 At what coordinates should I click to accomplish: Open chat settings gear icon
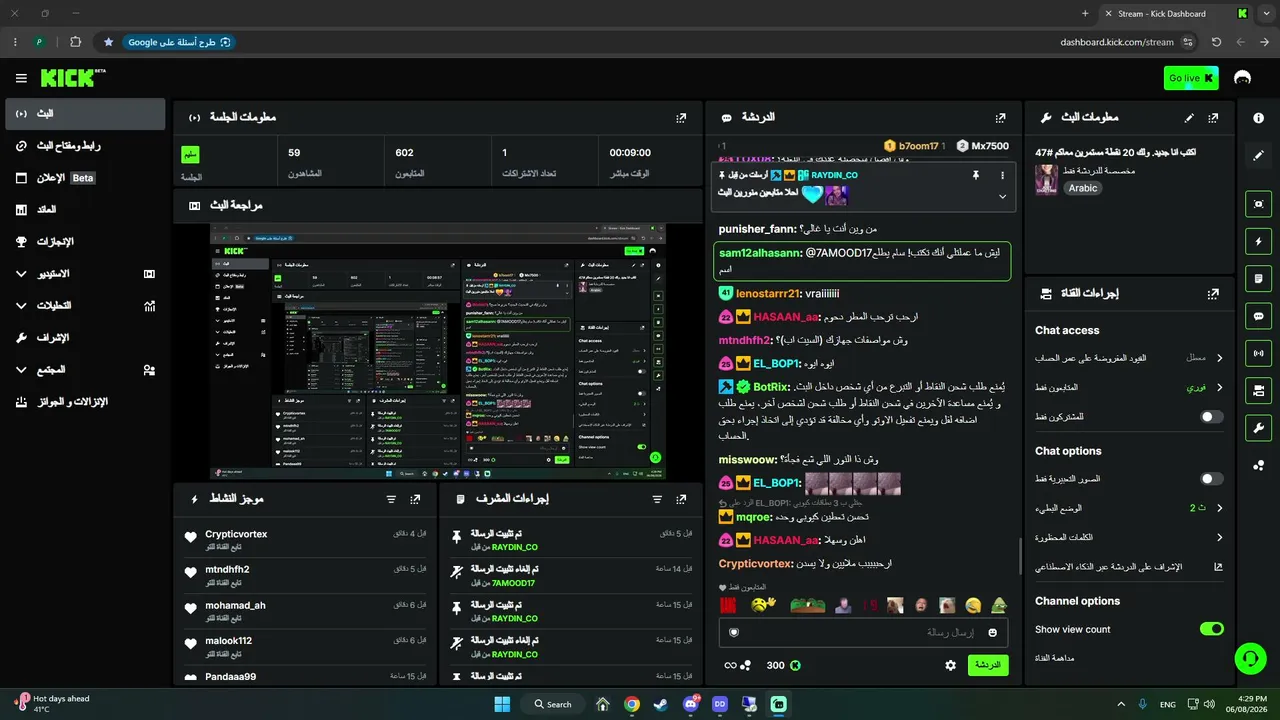[x=950, y=665]
